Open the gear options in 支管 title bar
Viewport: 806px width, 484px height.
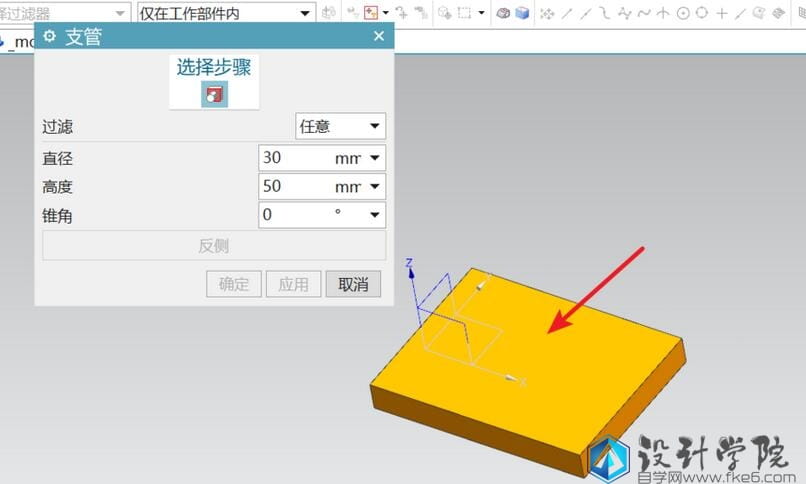49,36
